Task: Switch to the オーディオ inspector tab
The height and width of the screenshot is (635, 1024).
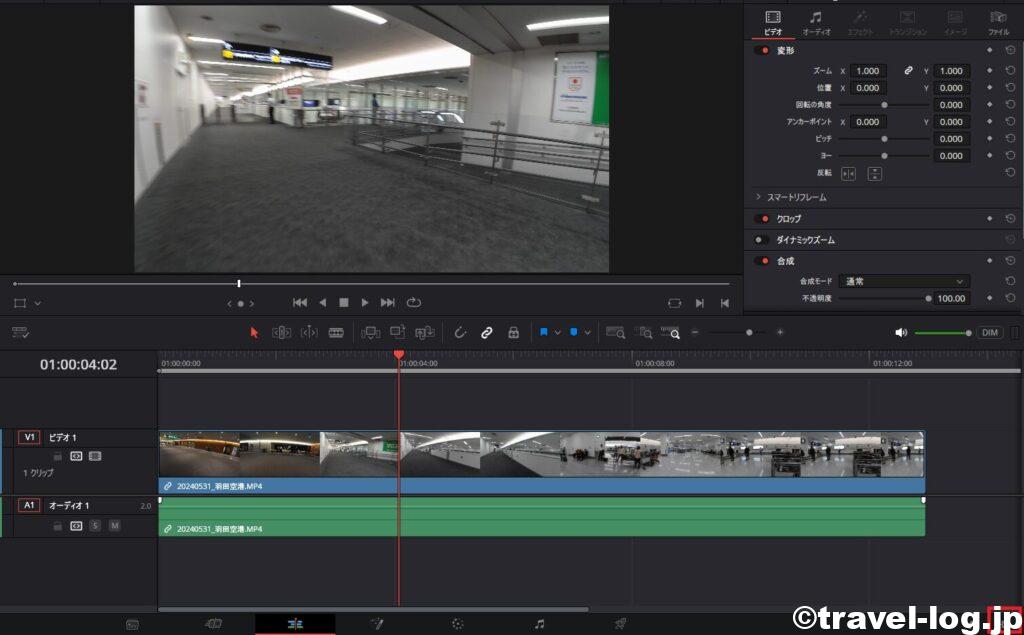Action: pos(816,22)
